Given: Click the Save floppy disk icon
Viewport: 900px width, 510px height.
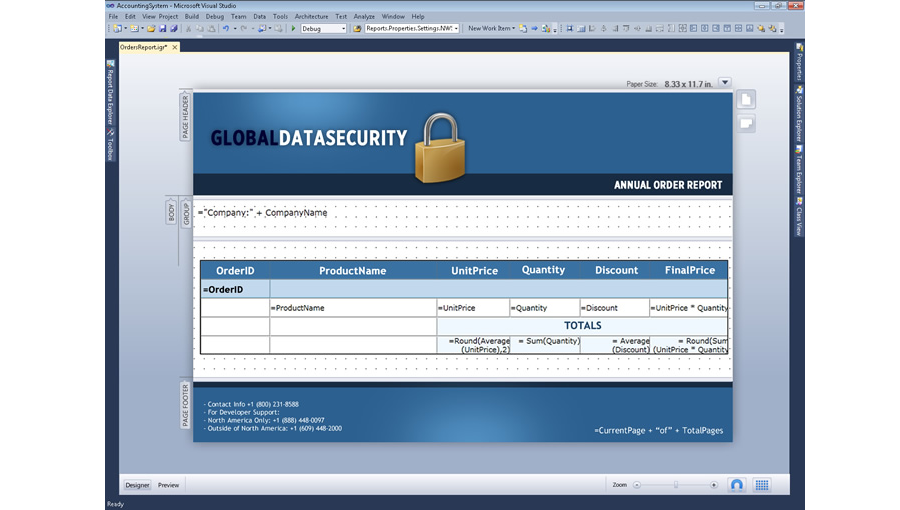Looking at the screenshot, I should pos(162,28).
